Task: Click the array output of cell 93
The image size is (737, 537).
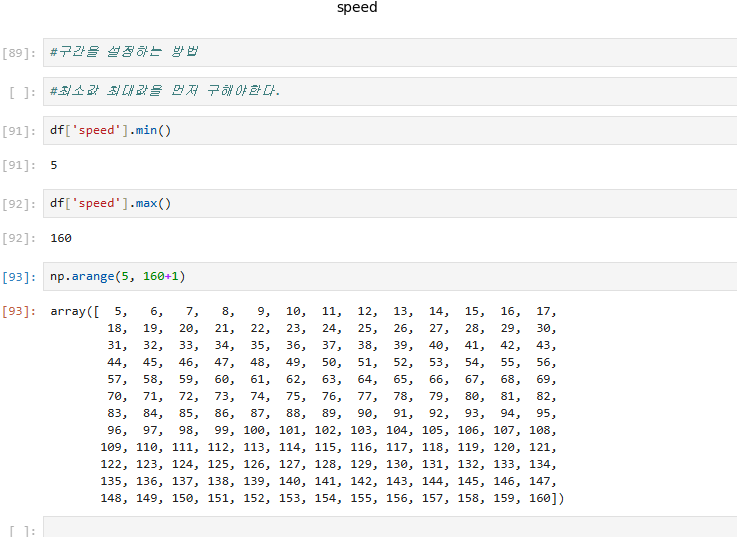Action: coord(307,404)
